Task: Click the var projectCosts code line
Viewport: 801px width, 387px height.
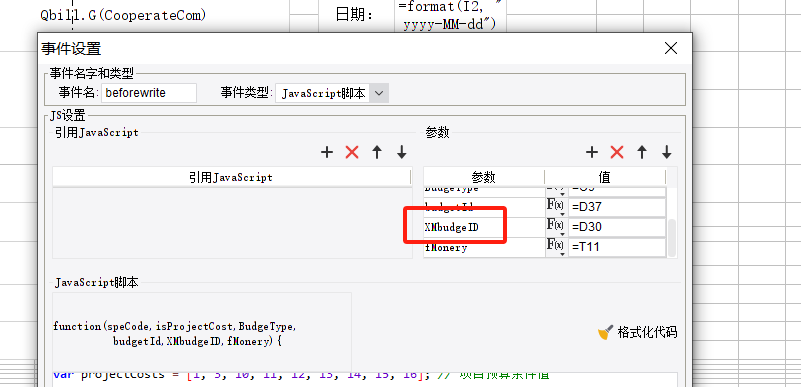Action: click(301, 375)
